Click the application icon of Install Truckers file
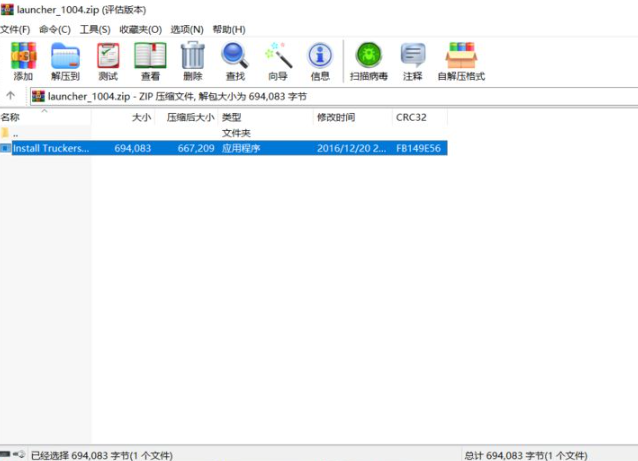This screenshot has height=461, width=638. [5, 148]
